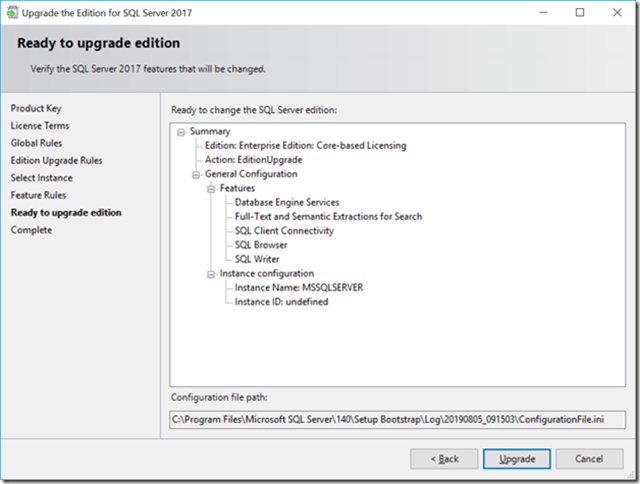Select the Instance configuration tree item

[267, 273]
